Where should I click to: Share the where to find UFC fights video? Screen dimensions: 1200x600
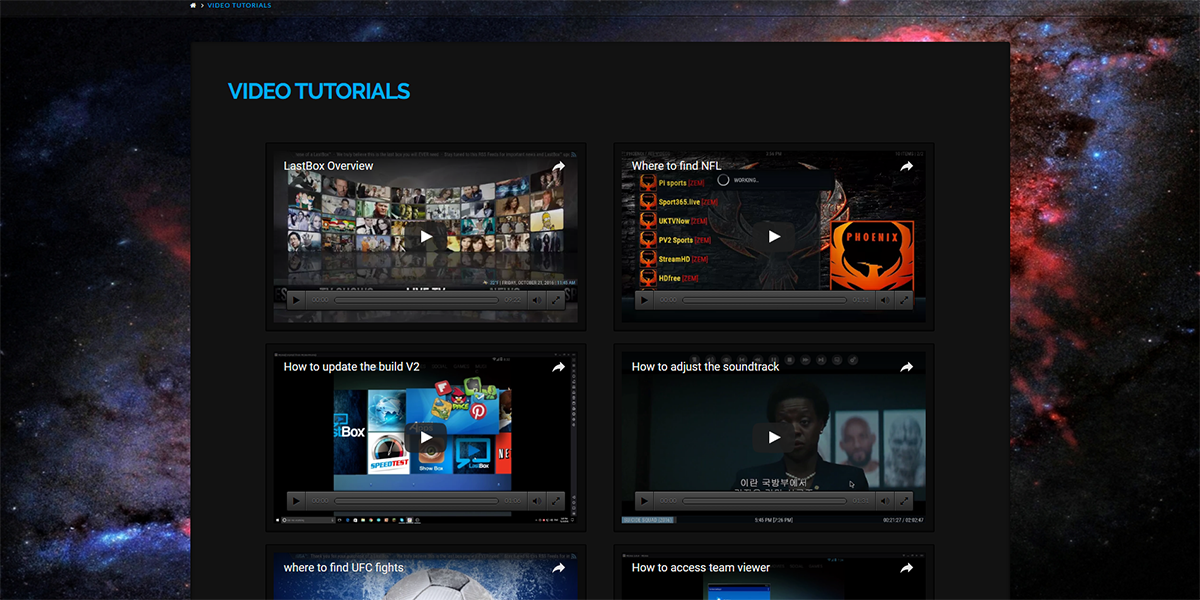pos(558,568)
